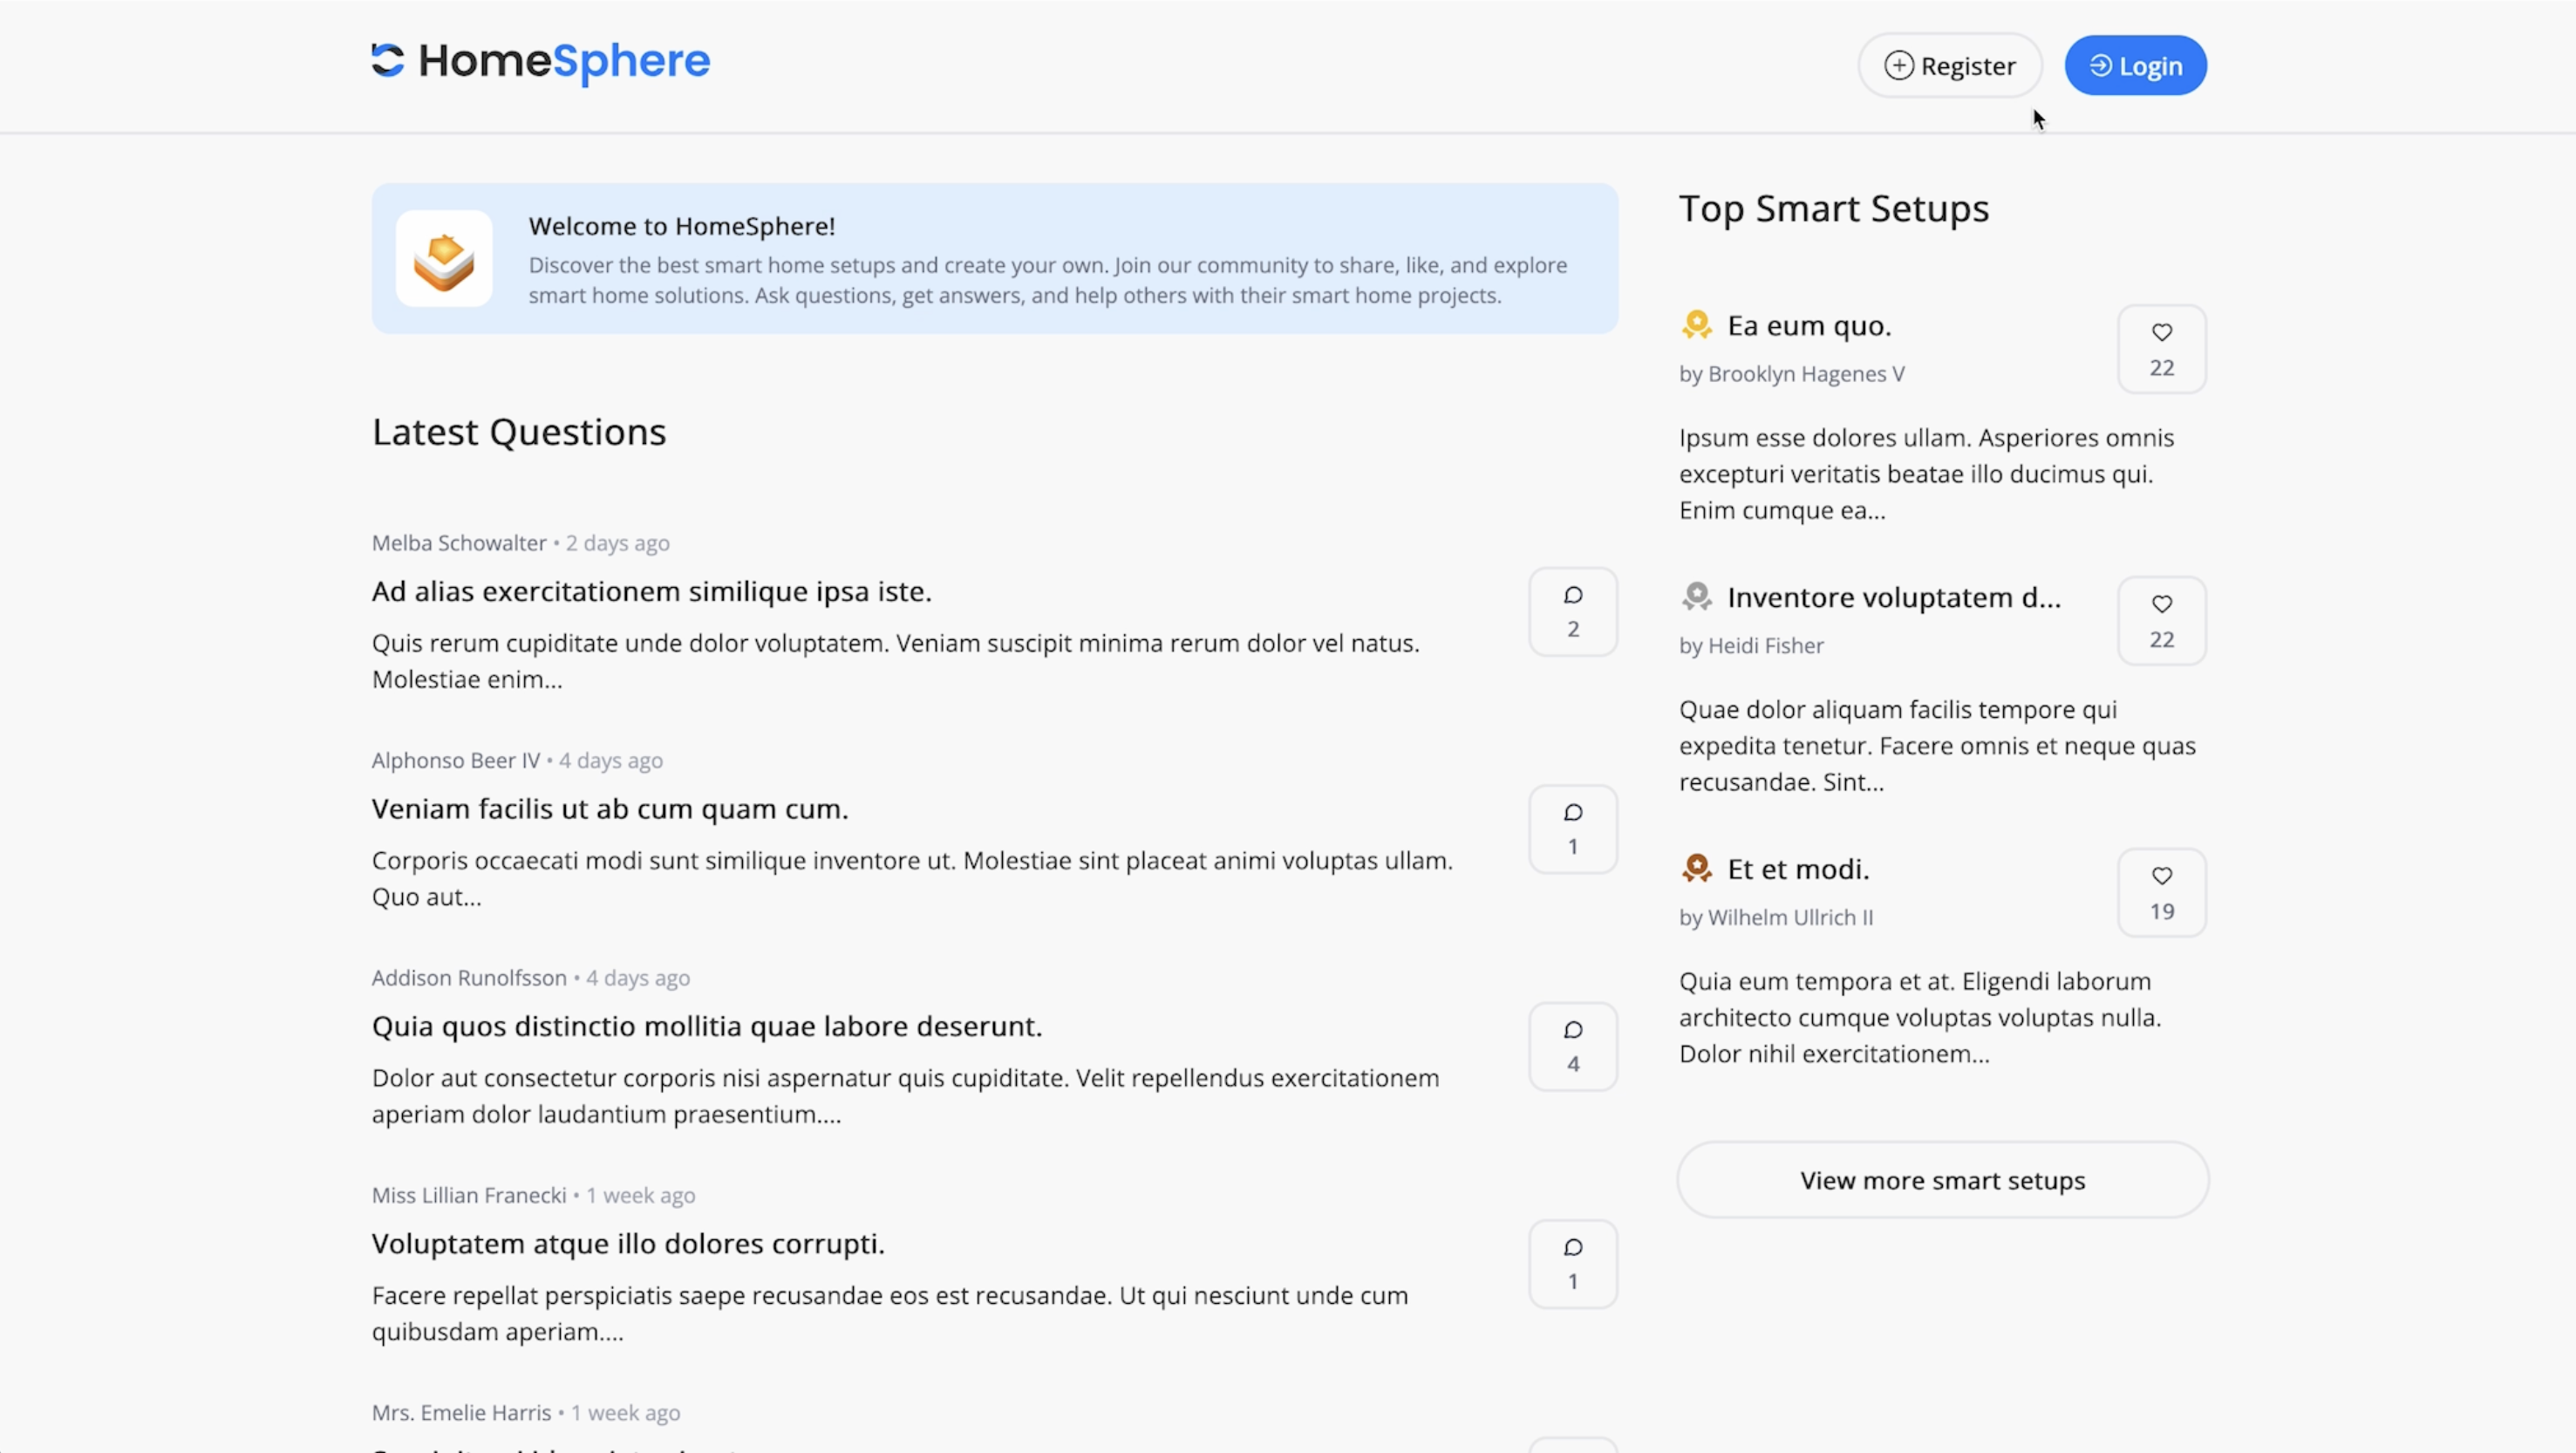Open comments on "Quia quos distinctio" question
The width and height of the screenshot is (2576, 1453).
(x=1573, y=1047)
